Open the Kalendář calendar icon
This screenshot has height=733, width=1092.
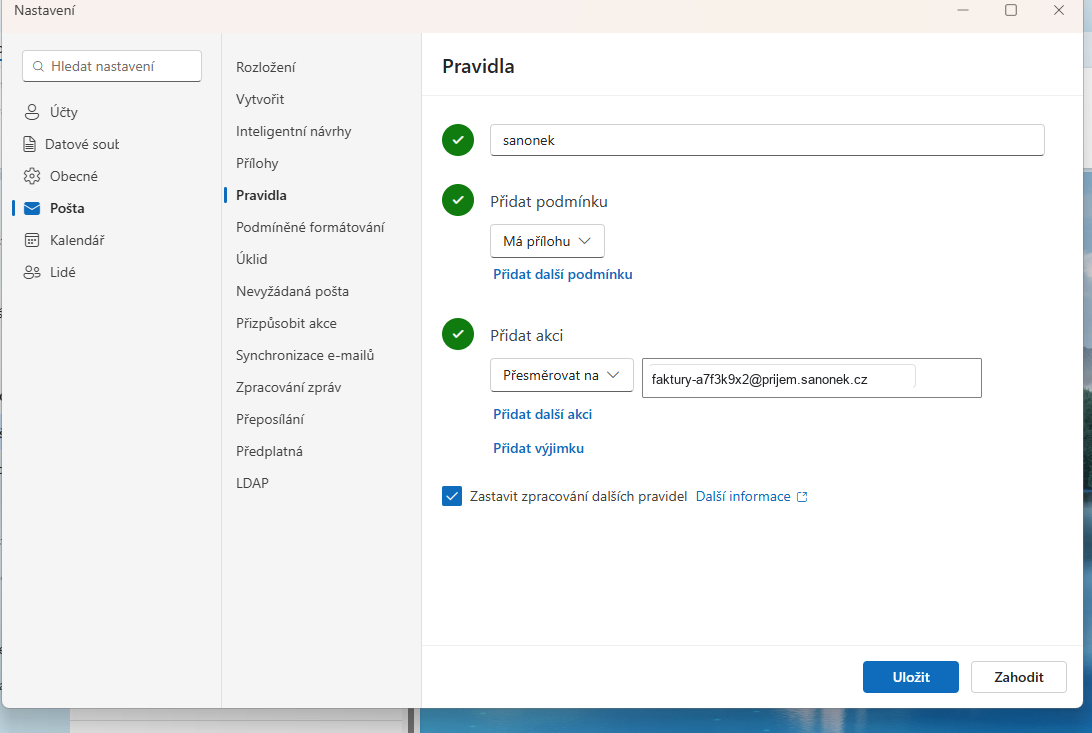pos(32,240)
